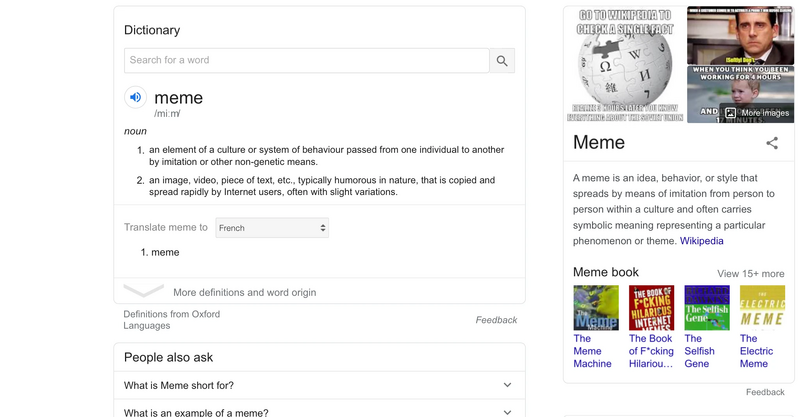Click the share icon beside Meme
Image resolution: width=800 pixels, height=417 pixels.
pos(771,143)
